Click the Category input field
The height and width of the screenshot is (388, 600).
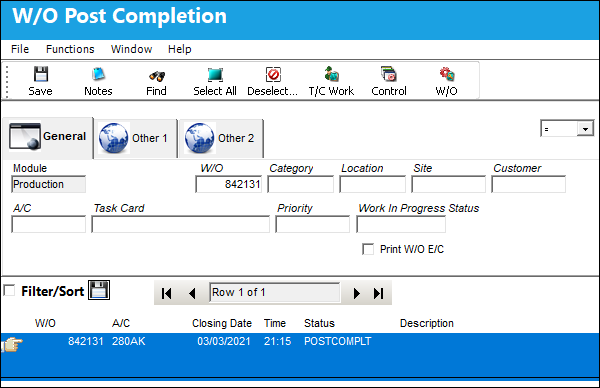pyautogui.click(x=301, y=184)
